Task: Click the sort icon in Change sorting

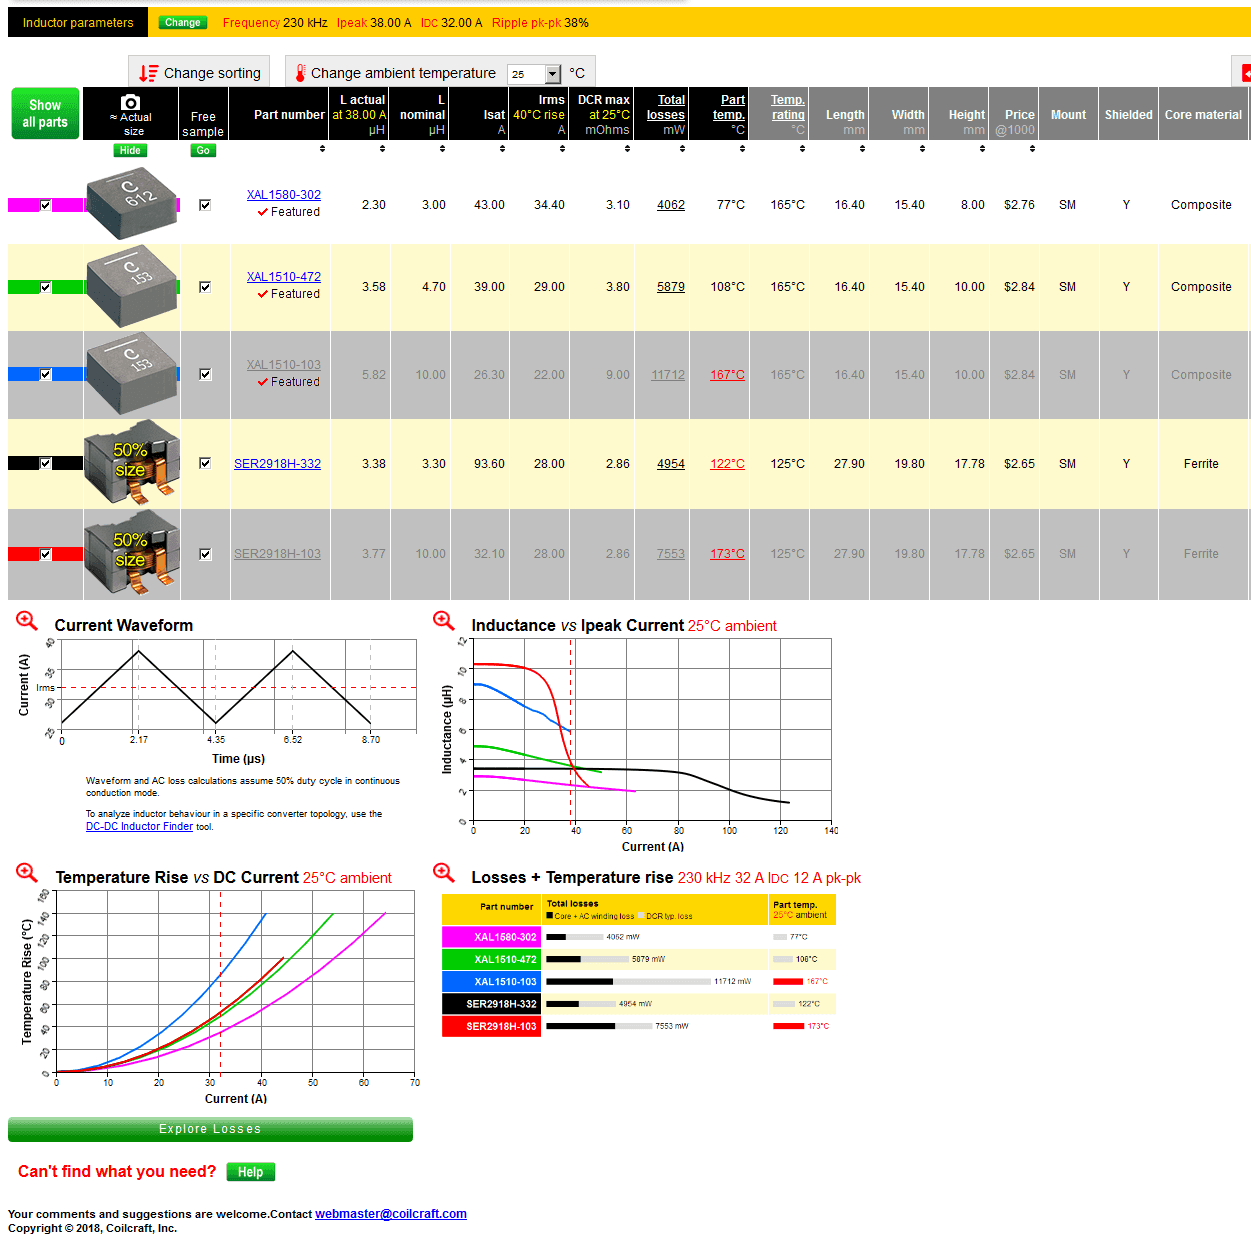Action: [x=148, y=73]
